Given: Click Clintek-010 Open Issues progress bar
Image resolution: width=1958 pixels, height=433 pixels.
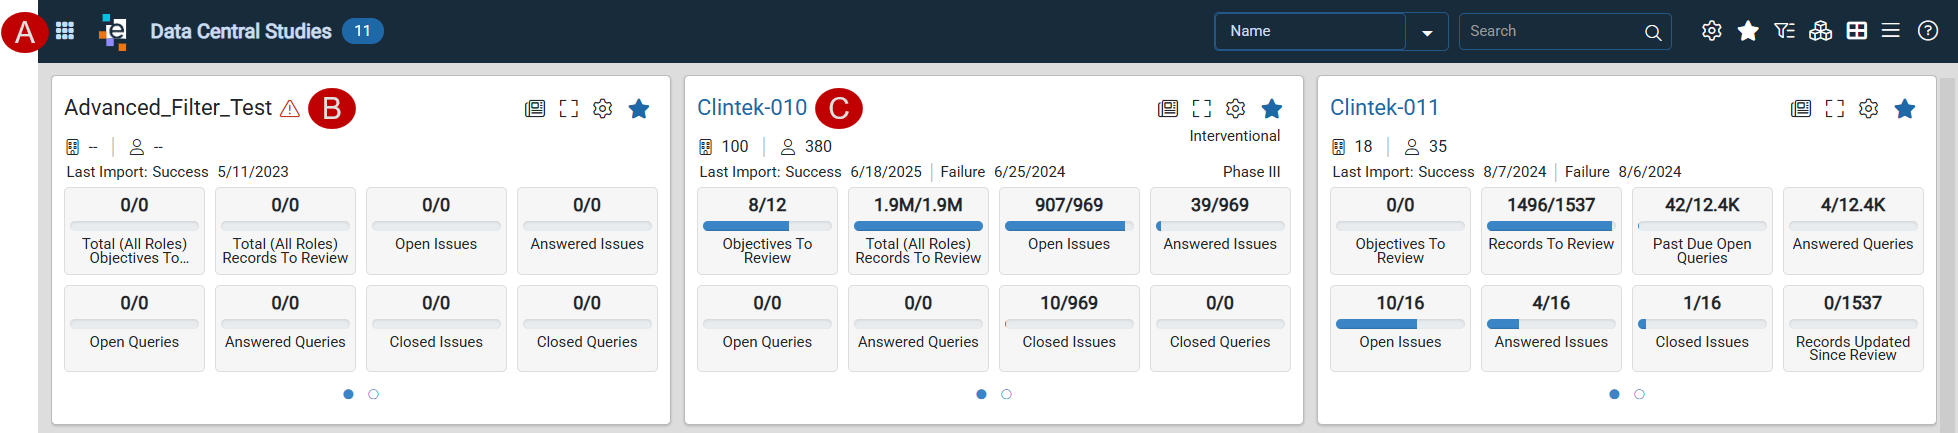Looking at the screenshot, I should coord(1069,226).
